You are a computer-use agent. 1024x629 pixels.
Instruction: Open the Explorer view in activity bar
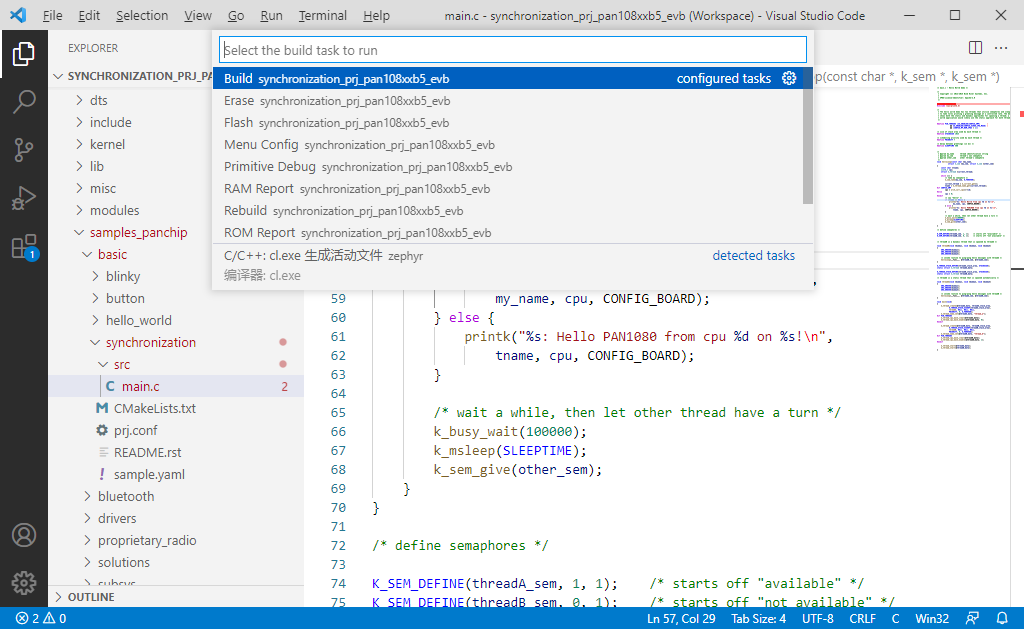coord(24,54)
